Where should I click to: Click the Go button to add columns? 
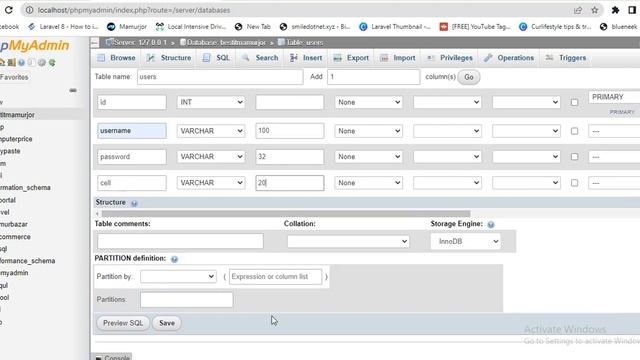click(x=469, y=77)
